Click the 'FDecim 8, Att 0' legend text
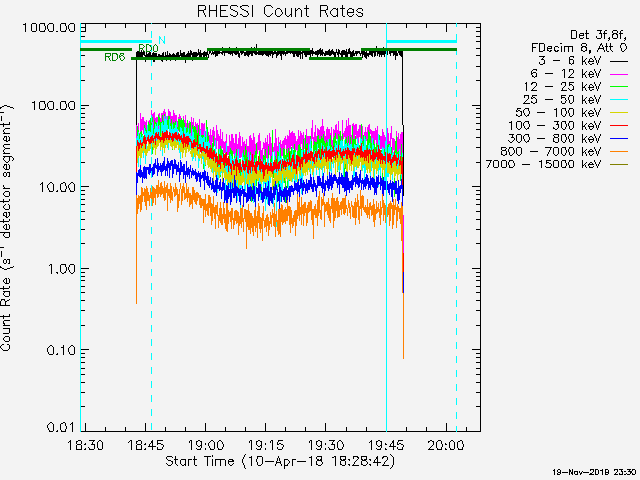 click(579, 48)
